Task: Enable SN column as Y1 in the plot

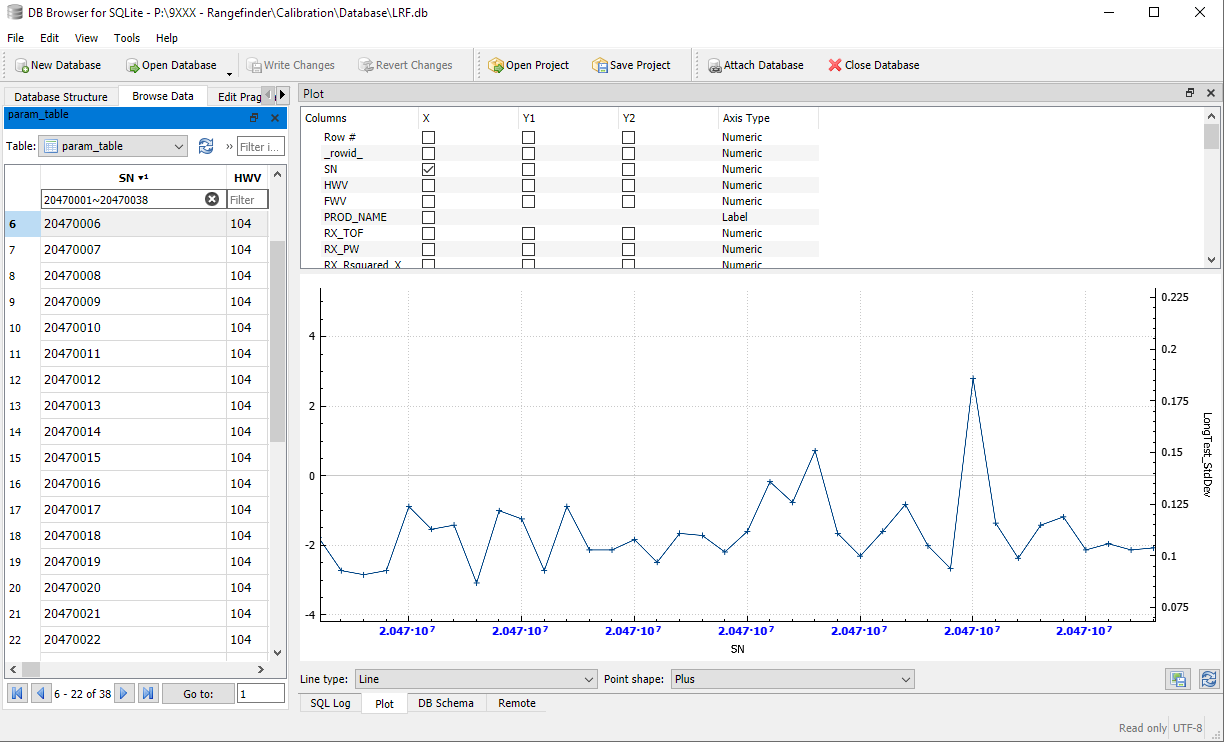Action: click(x=528, y=169)
